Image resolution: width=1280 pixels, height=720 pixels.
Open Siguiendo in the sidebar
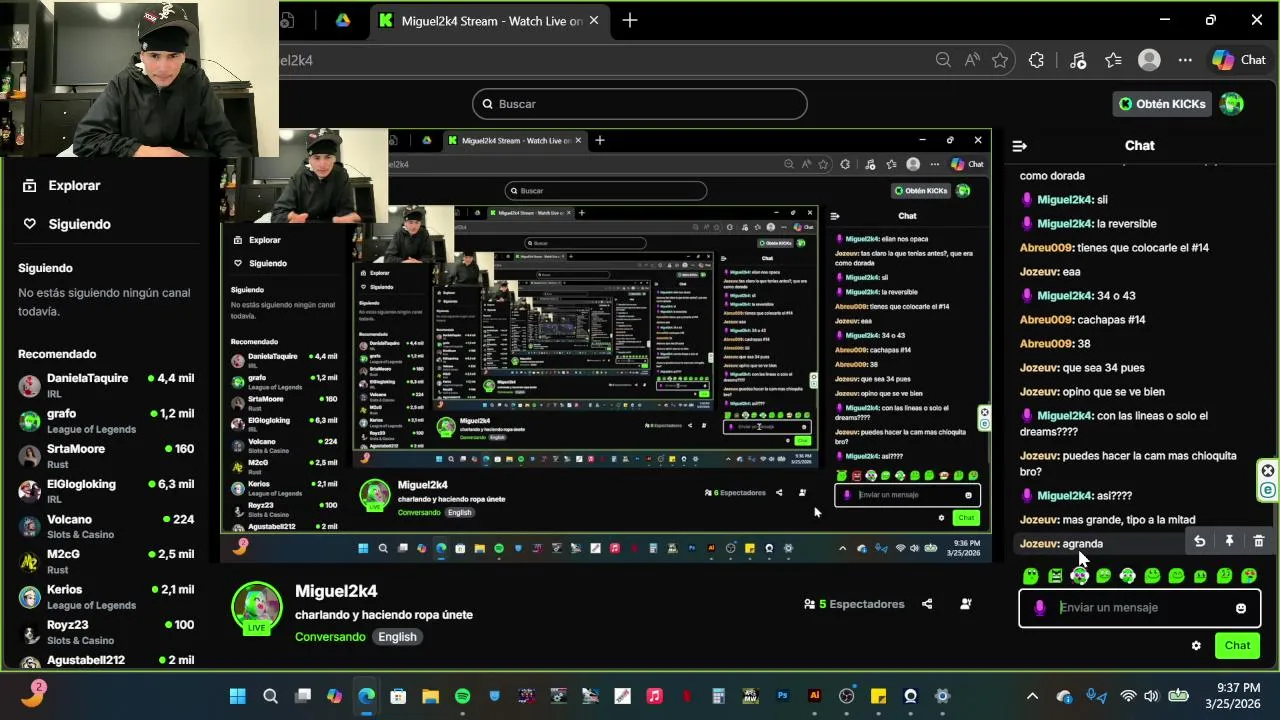[x=68, y=224]
